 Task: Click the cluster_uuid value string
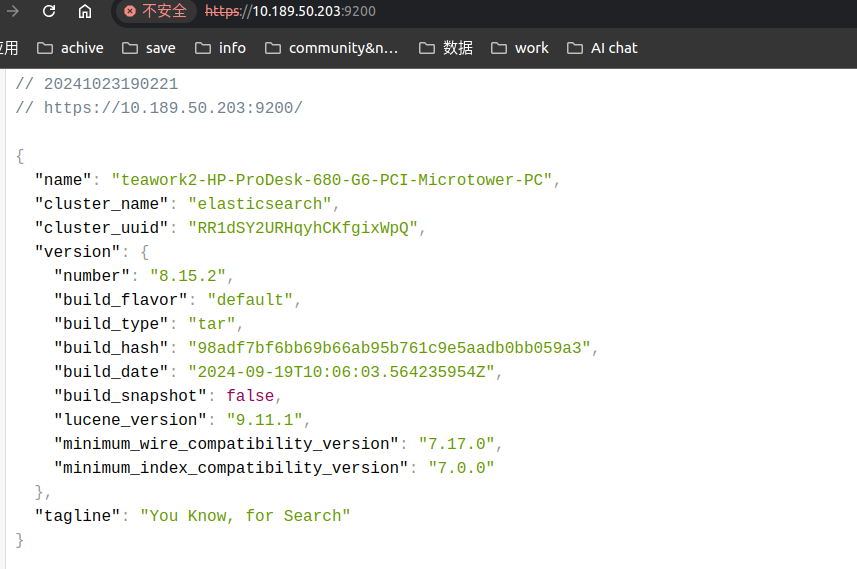303,228
